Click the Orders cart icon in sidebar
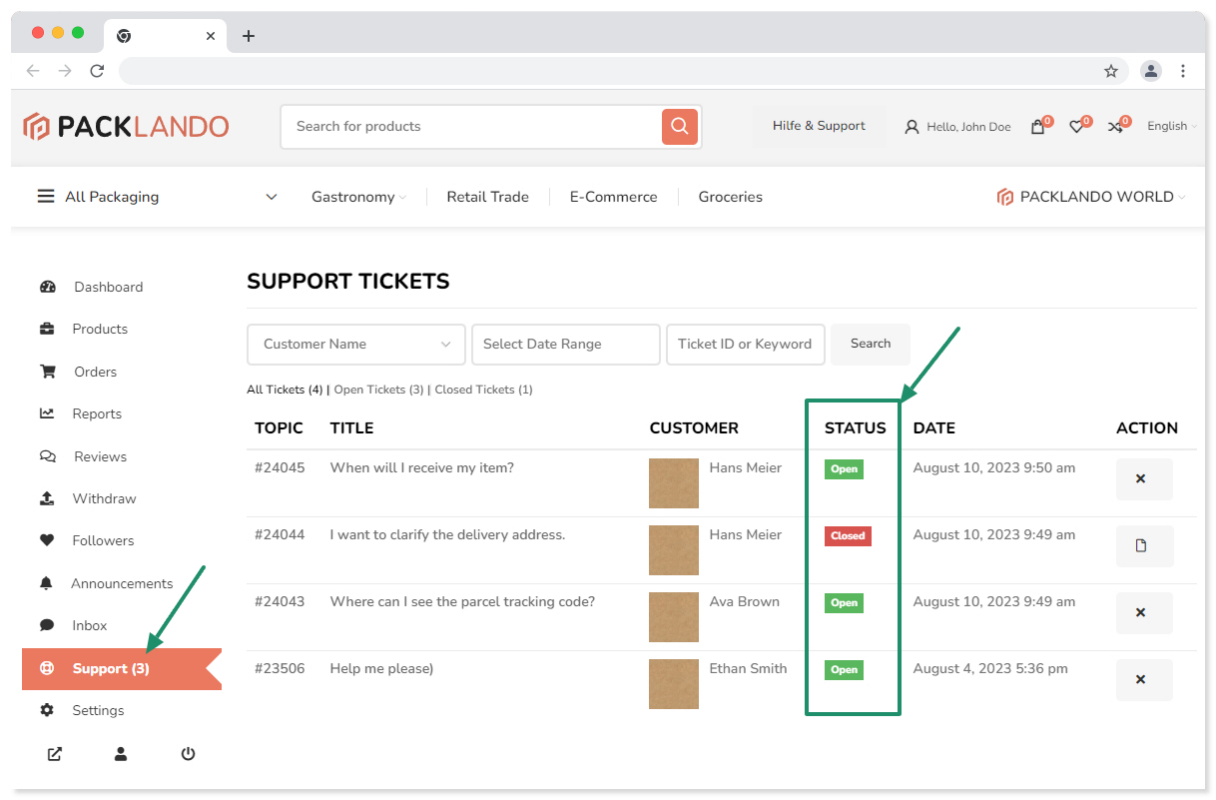 (47, 371)
